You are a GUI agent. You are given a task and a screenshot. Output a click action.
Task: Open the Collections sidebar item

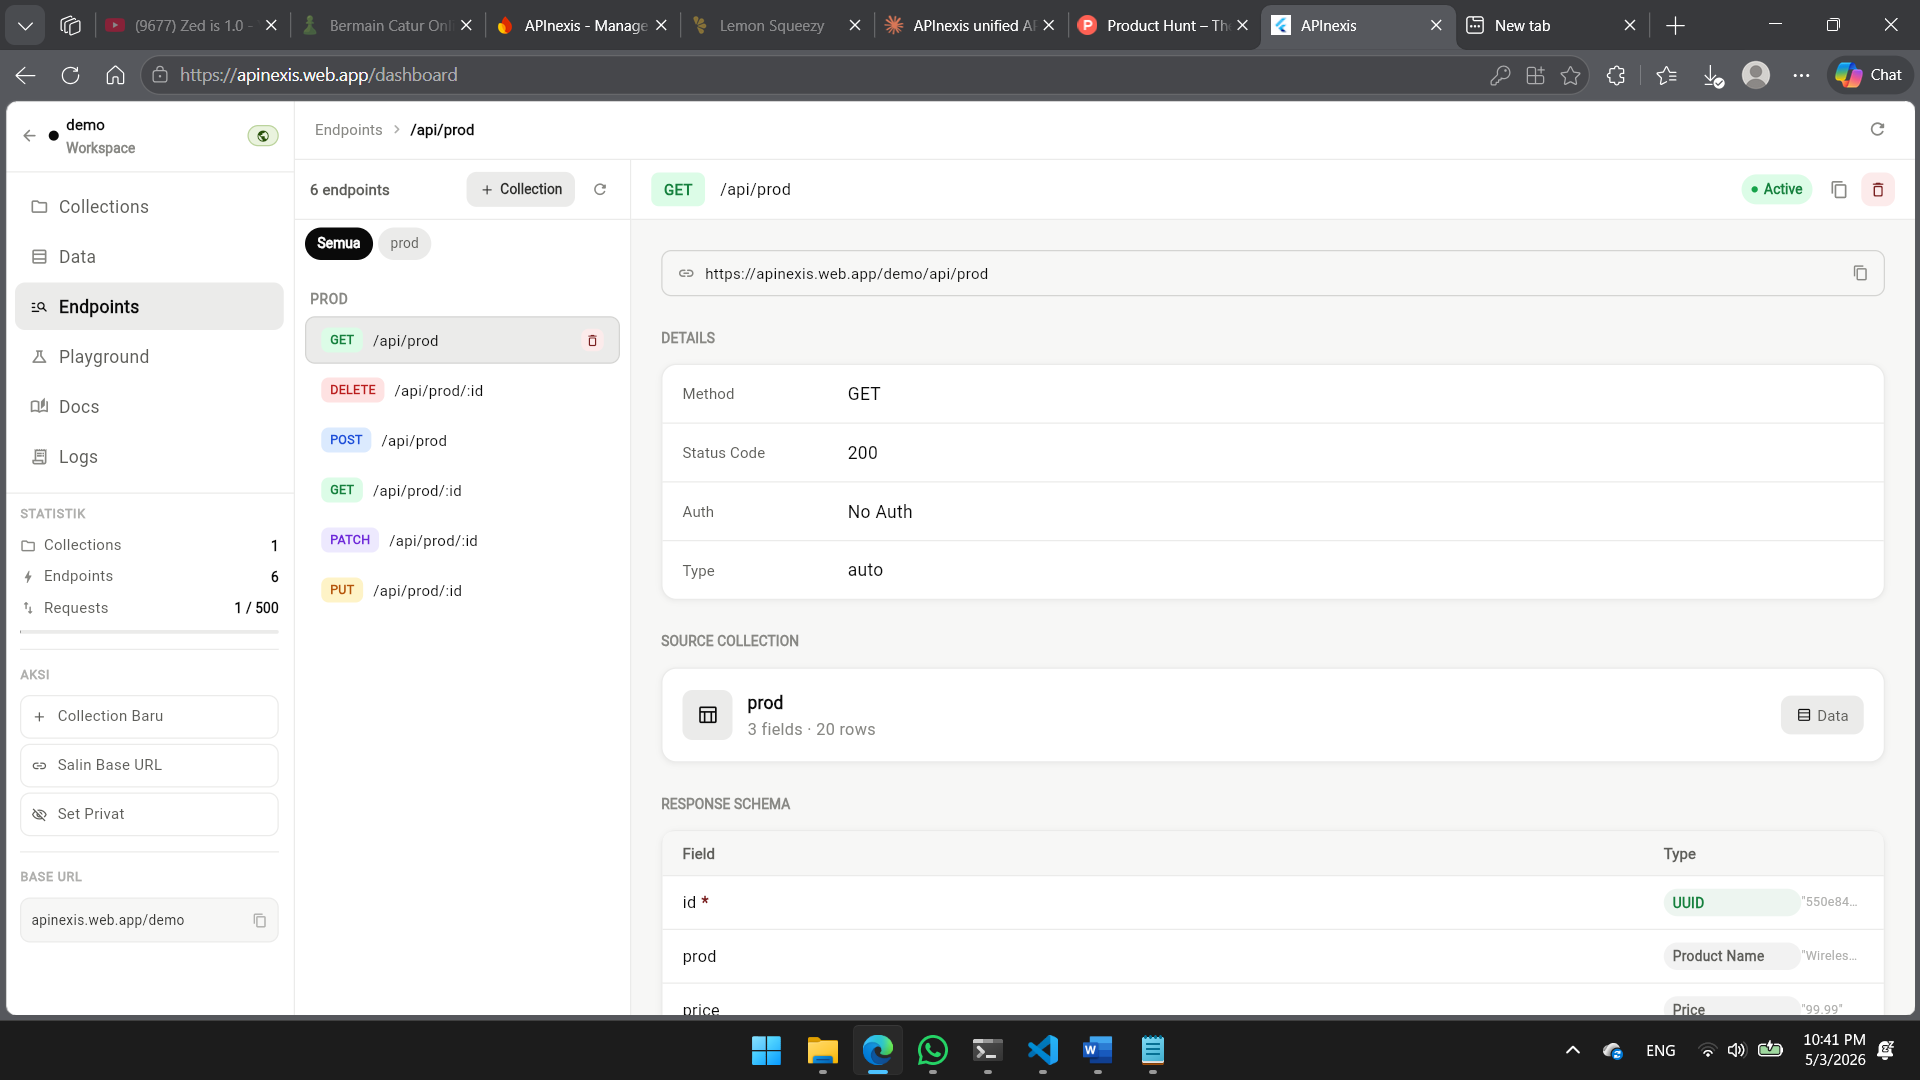tap(149, 207)
